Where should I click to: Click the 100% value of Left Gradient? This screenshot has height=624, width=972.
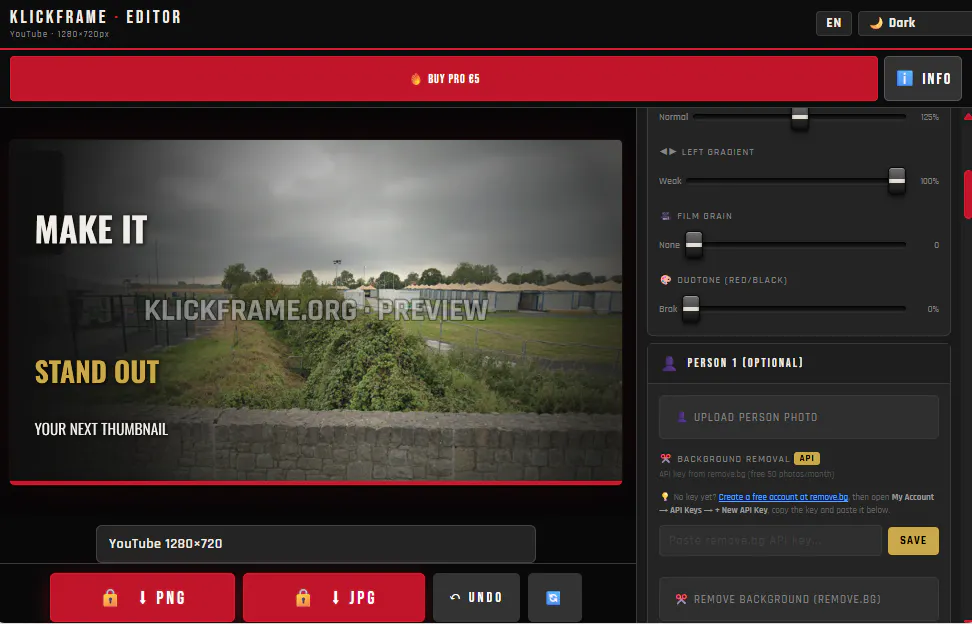[x=929, y=181]
